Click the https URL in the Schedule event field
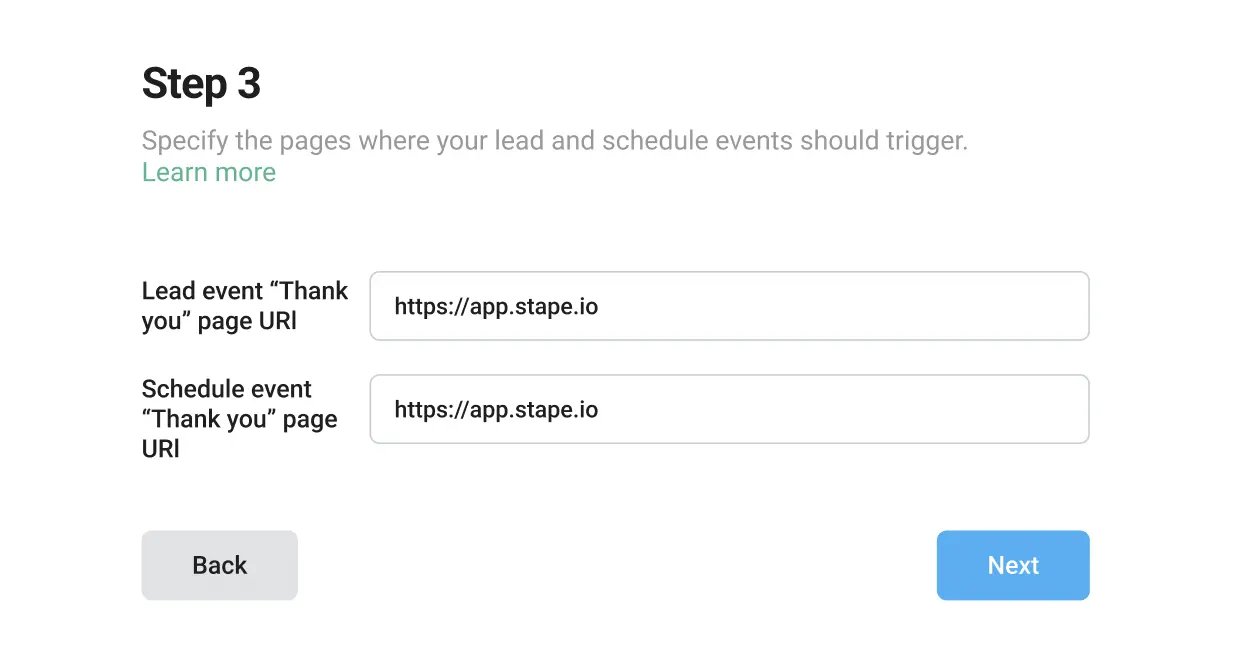 point(495,409)
